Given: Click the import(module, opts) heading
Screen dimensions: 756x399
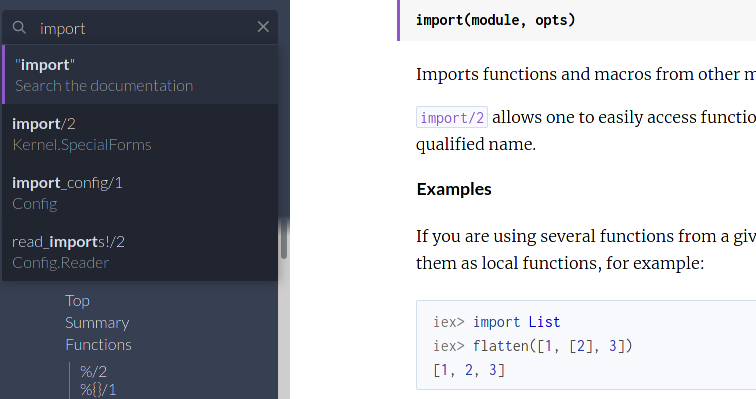Looking at the screenshot, I should [x=496, y=20].
